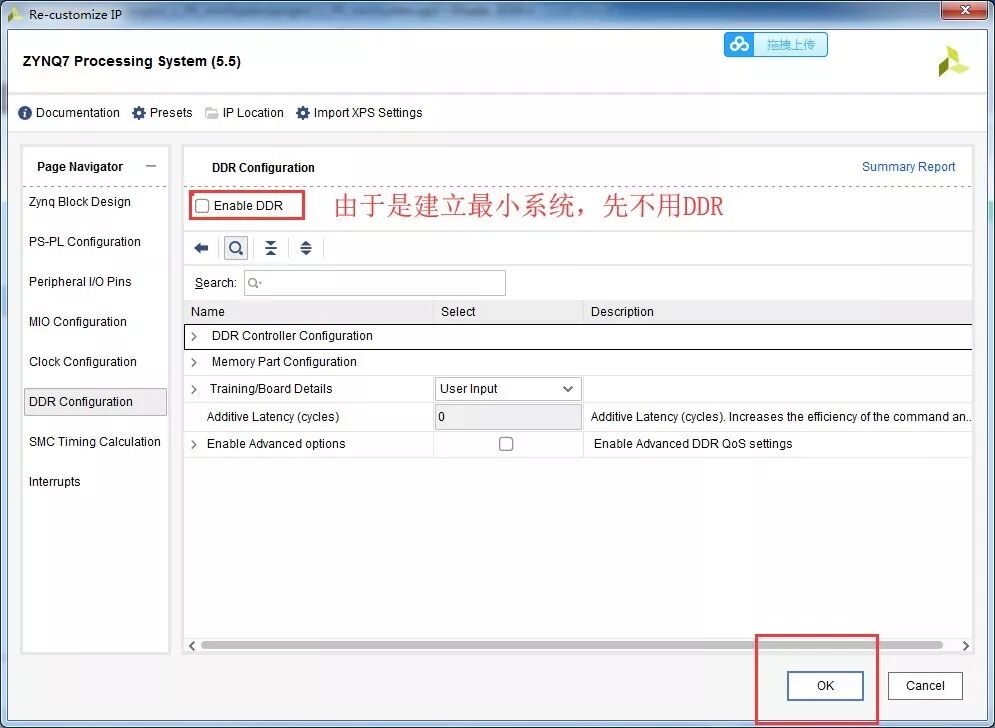Check the Enable Advanced options checkbox

tap(506, 444)
